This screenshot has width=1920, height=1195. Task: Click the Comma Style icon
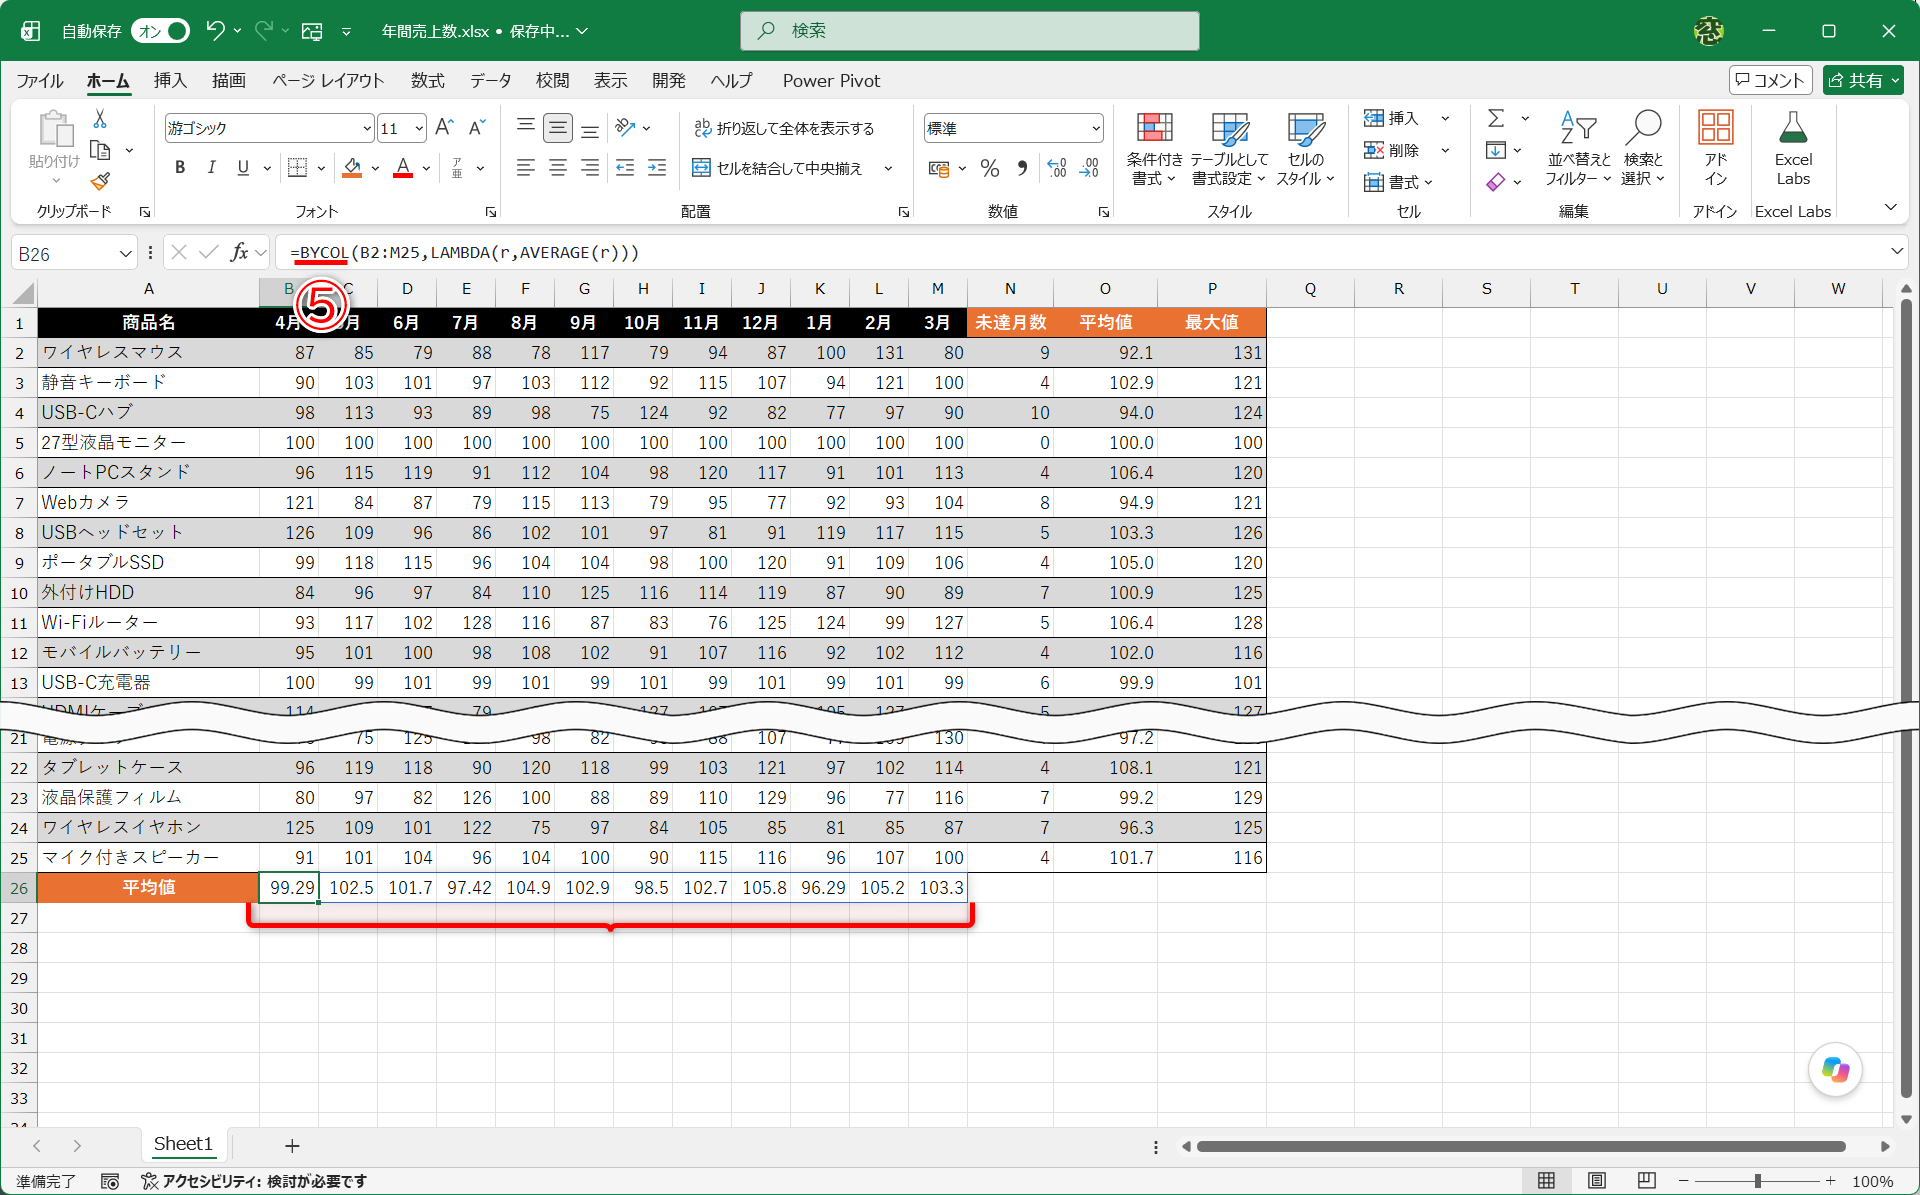(1022, 168)
